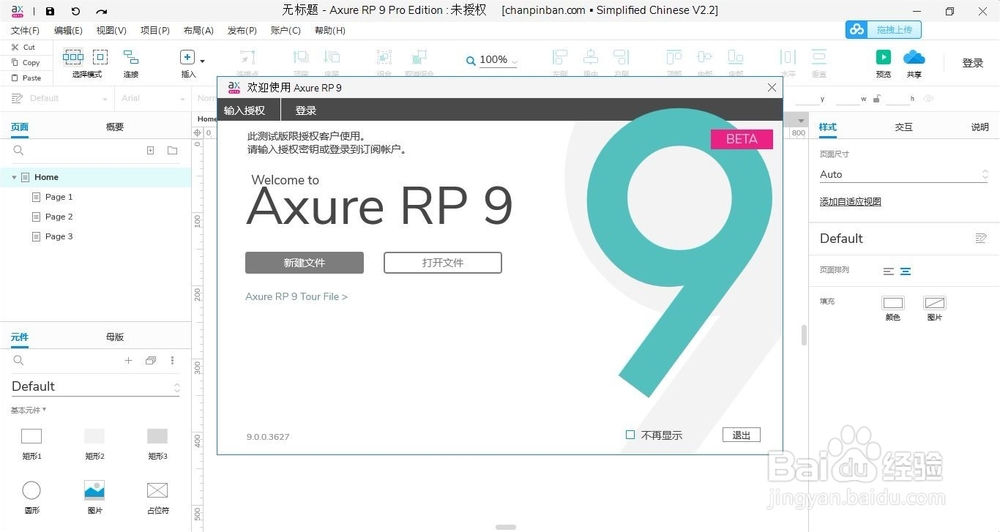Click the pages panel search icon
This screenshot has width=1000, height=532.
click(18, 151)
